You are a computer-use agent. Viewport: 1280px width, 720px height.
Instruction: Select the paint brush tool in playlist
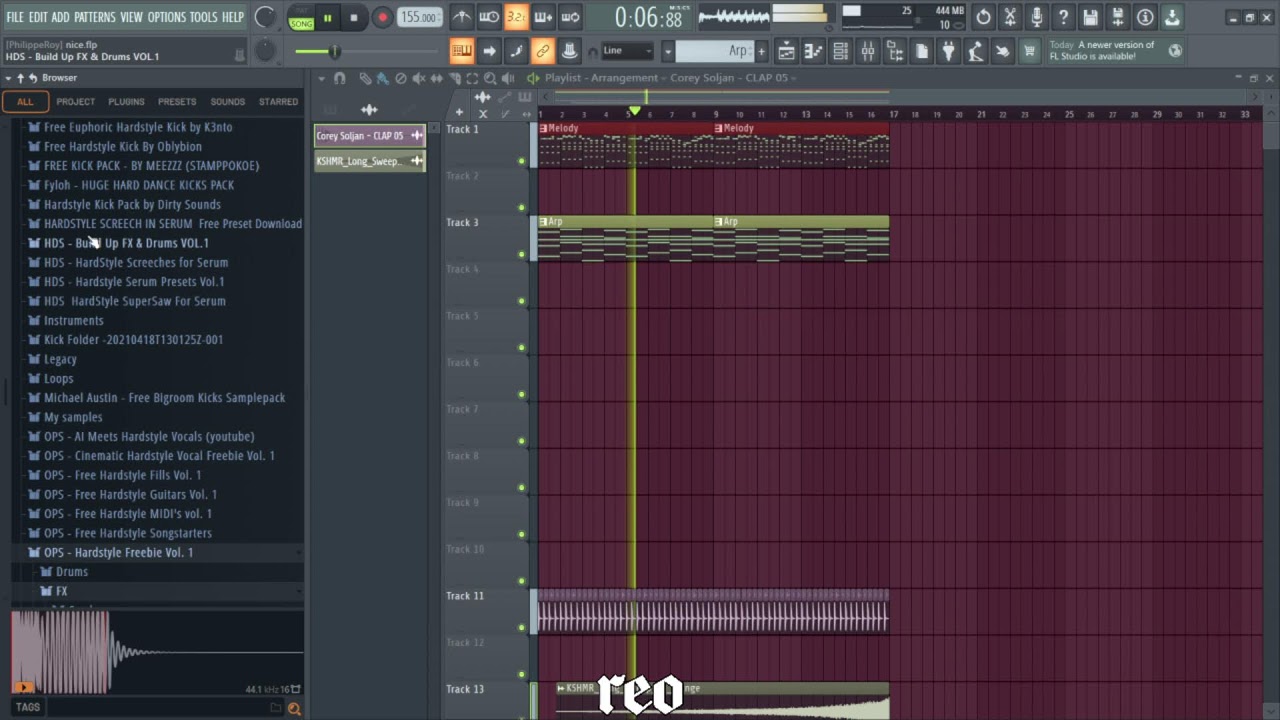tap(382, 78)
